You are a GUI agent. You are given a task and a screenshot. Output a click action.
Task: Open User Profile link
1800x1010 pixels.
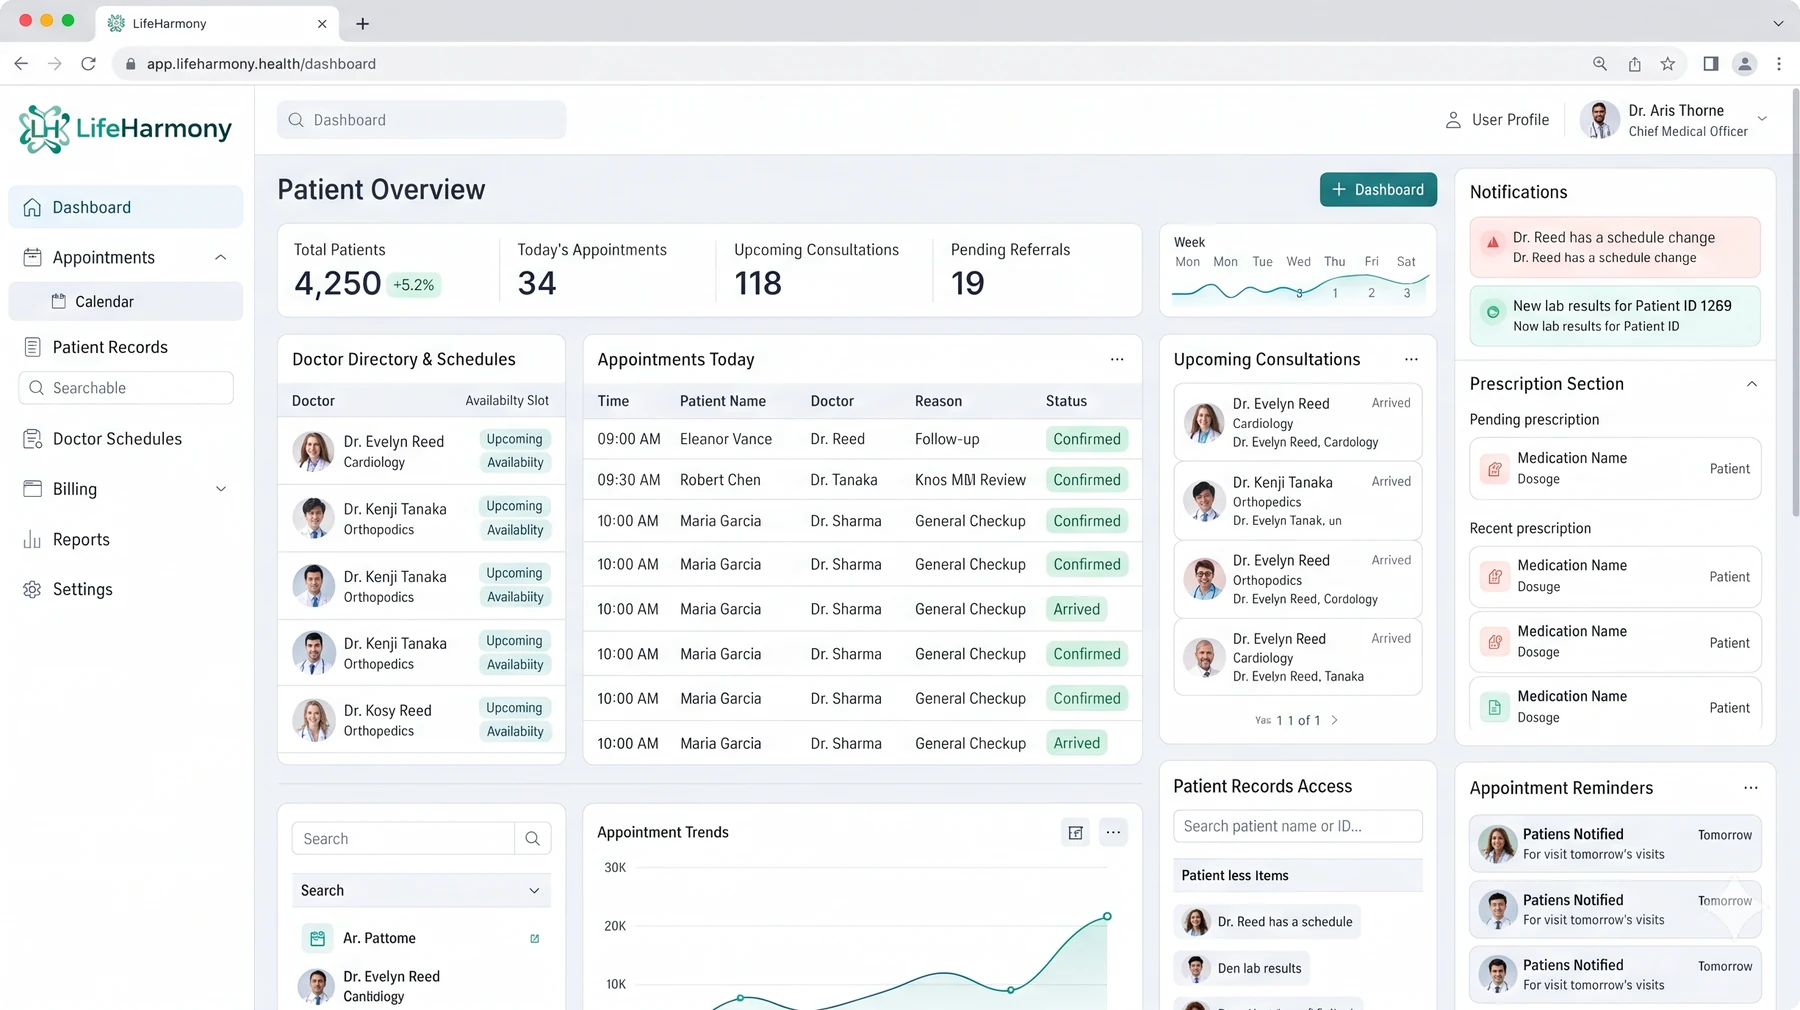point(1497,120)
